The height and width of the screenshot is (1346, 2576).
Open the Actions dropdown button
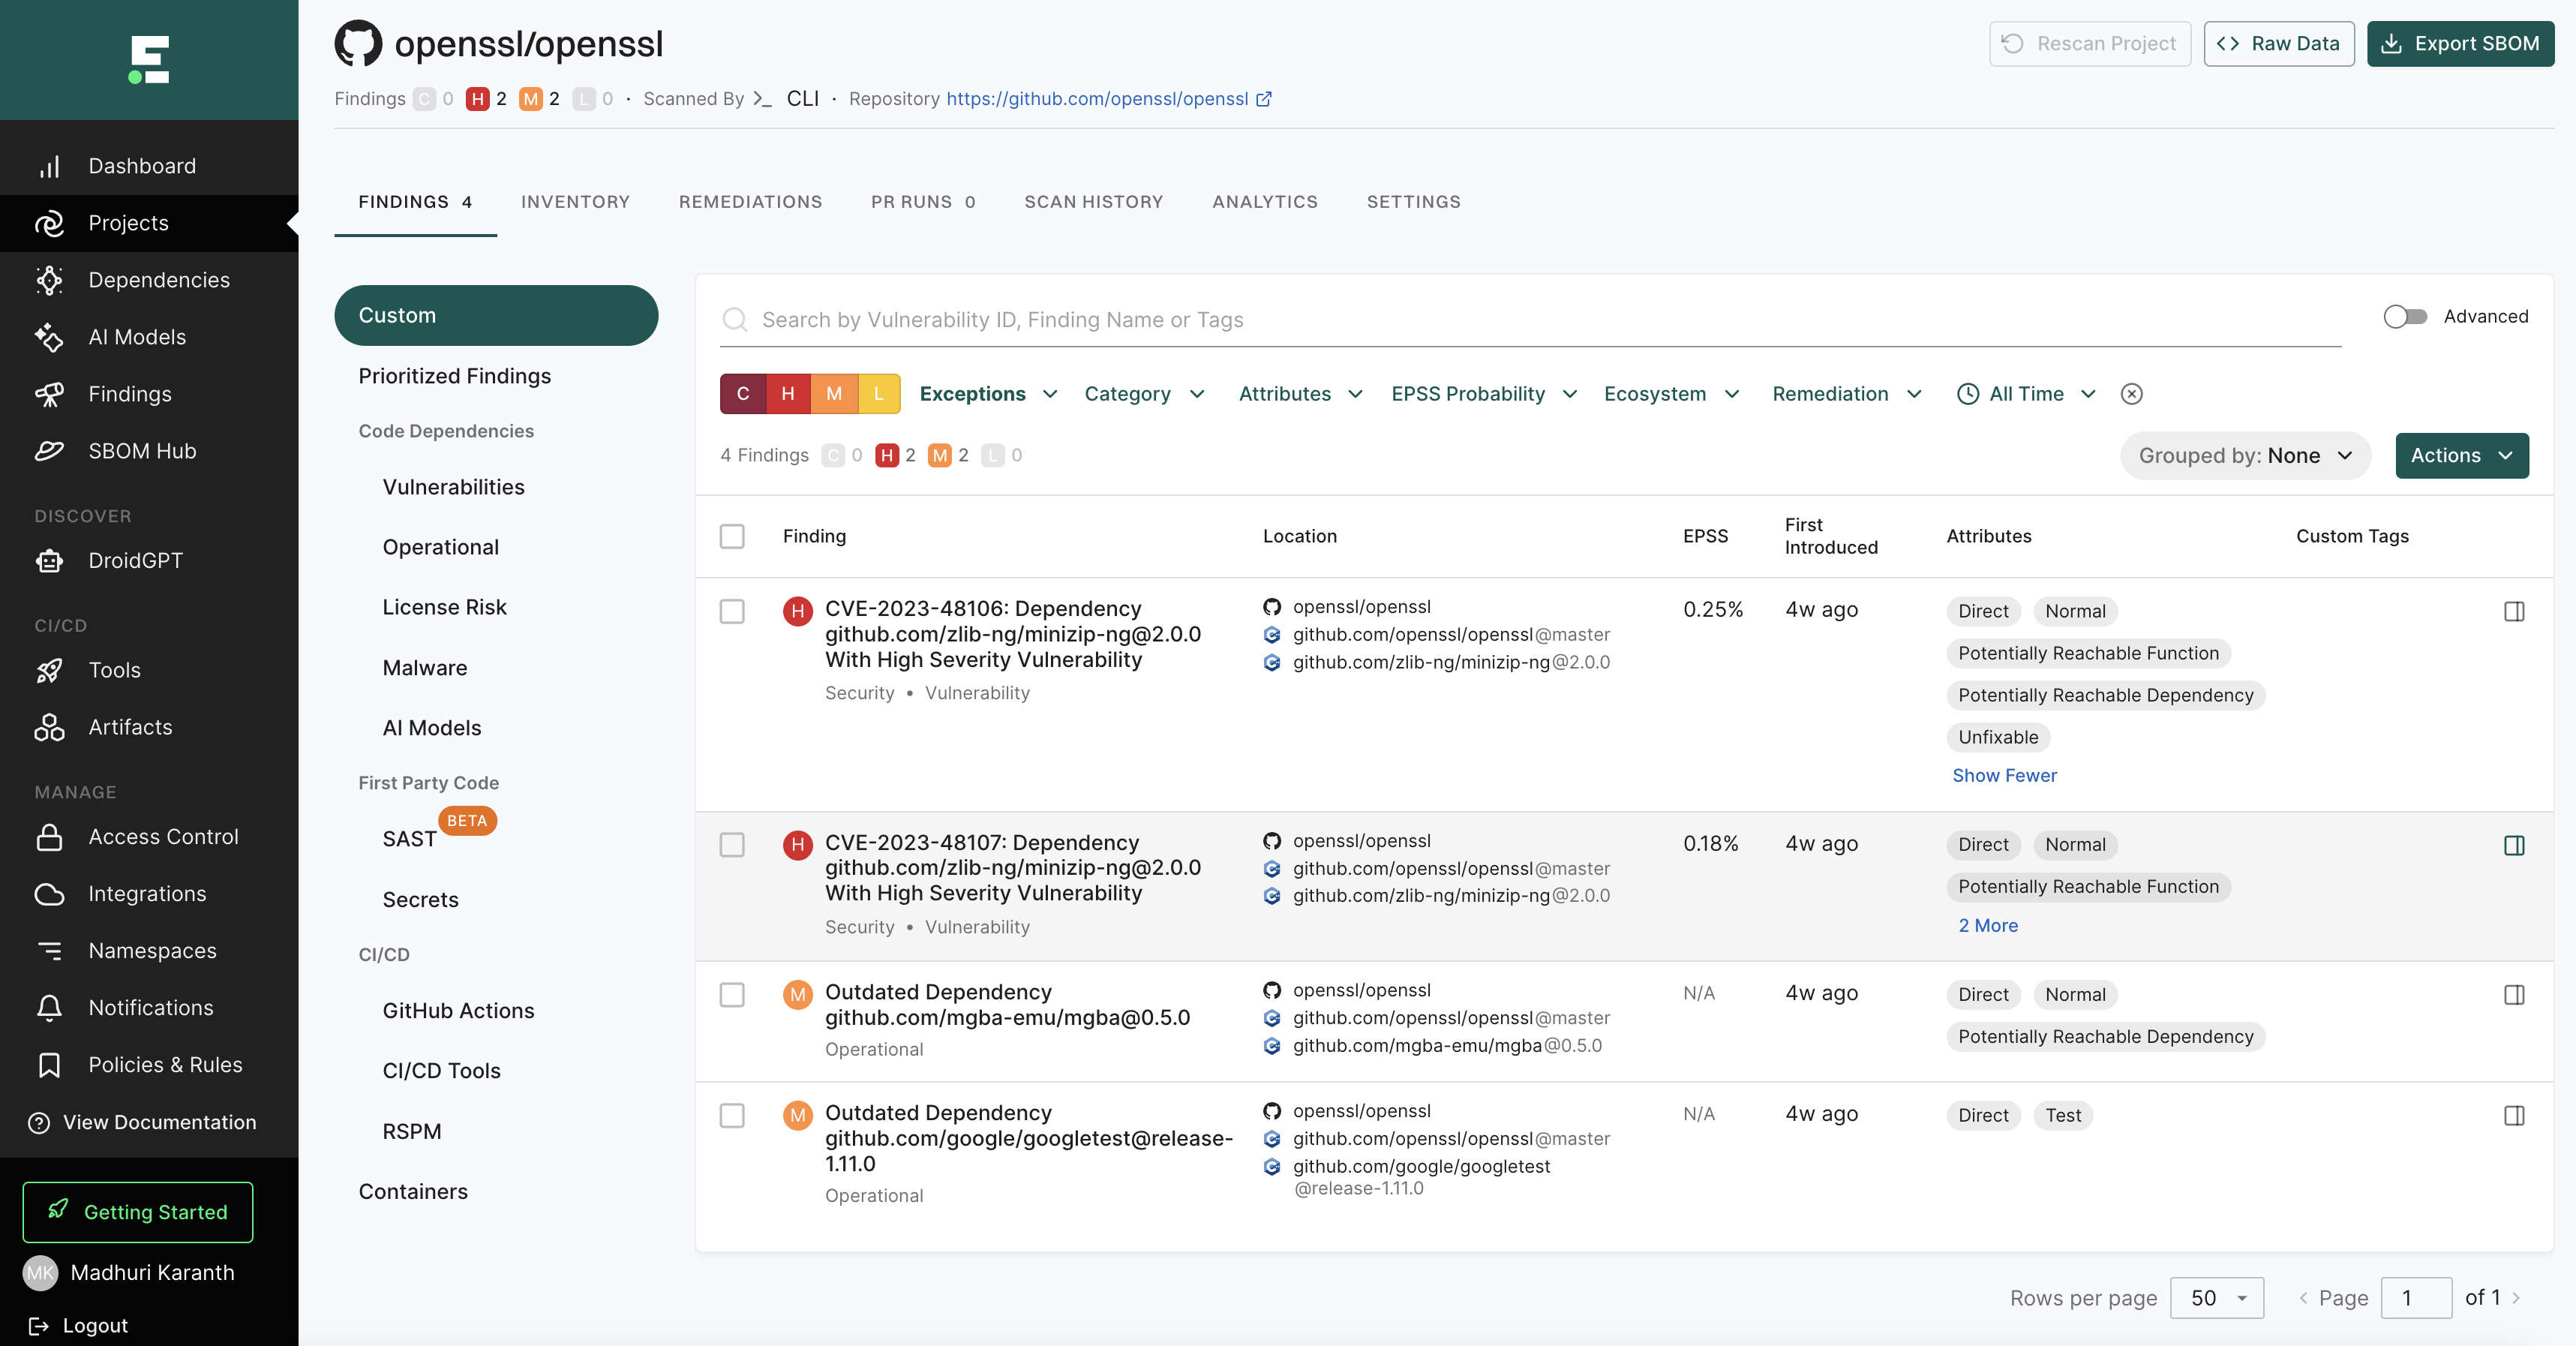[x=2462, y=456]
